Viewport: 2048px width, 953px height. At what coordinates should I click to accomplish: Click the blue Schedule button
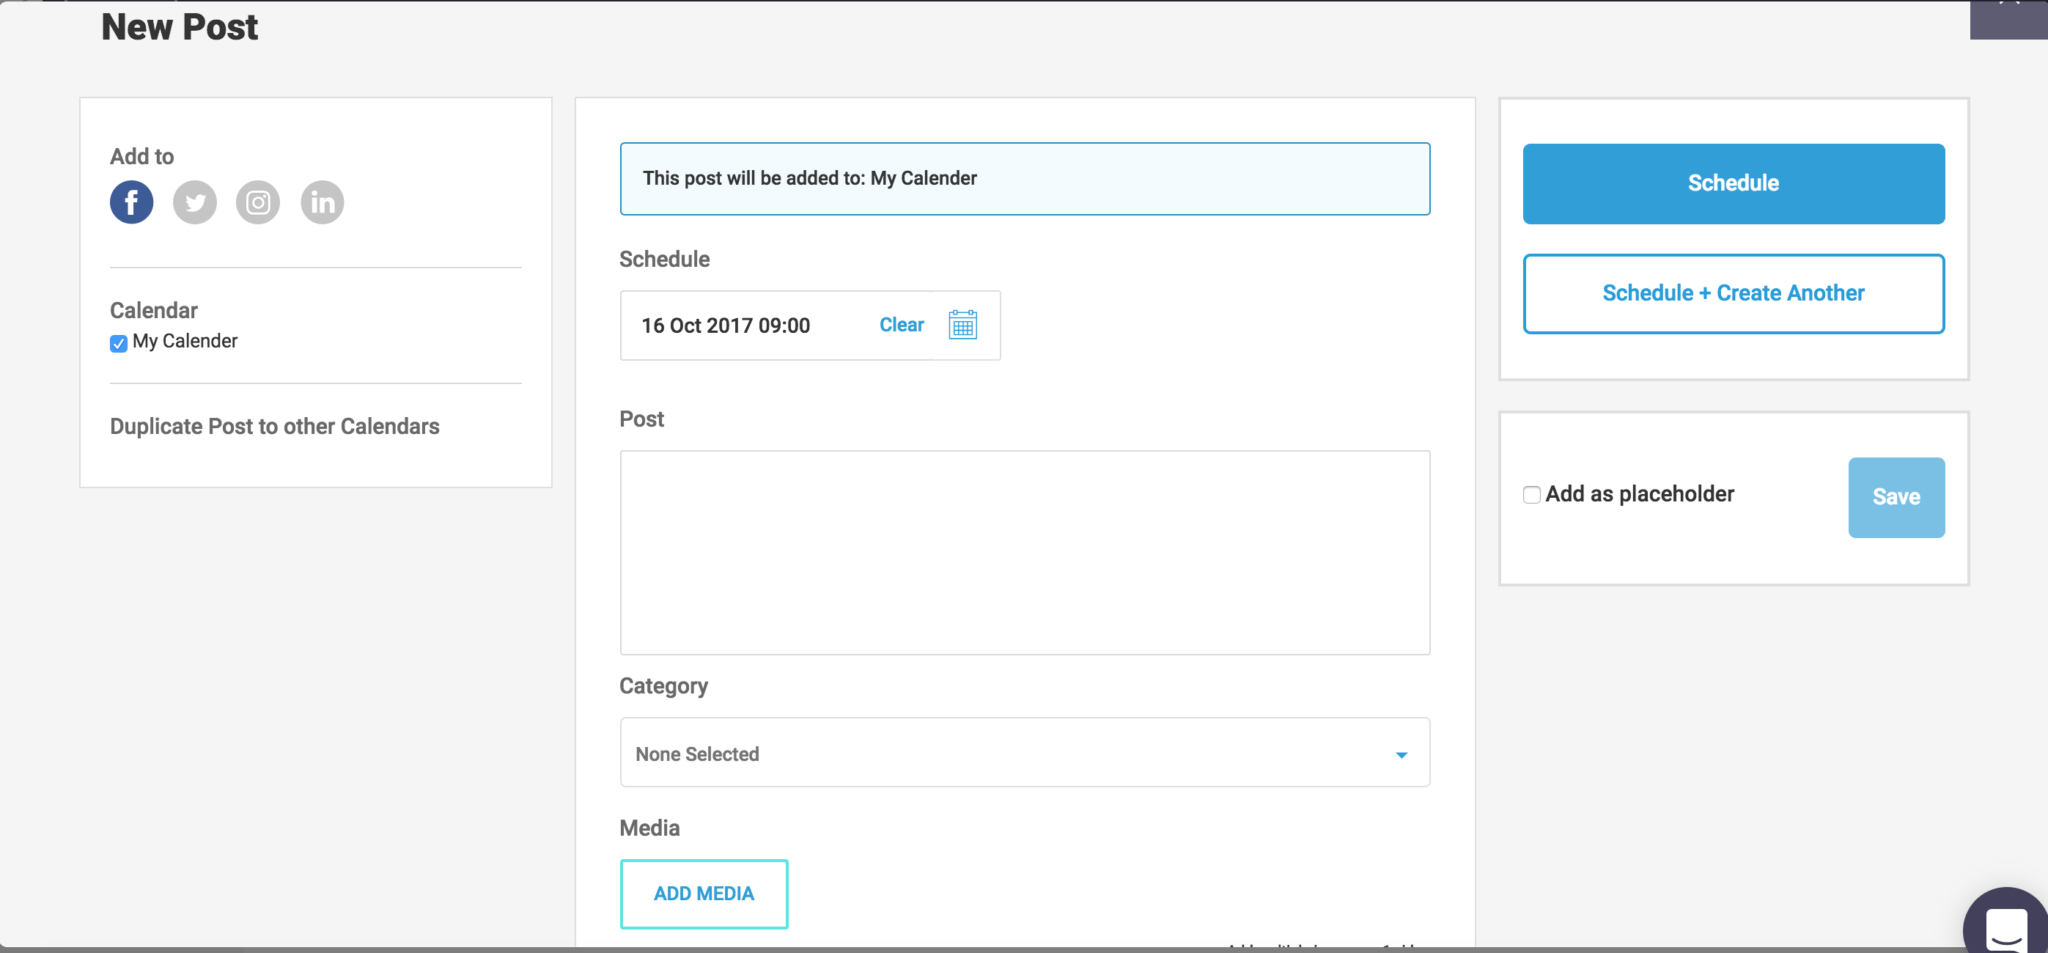[1734, 183]
